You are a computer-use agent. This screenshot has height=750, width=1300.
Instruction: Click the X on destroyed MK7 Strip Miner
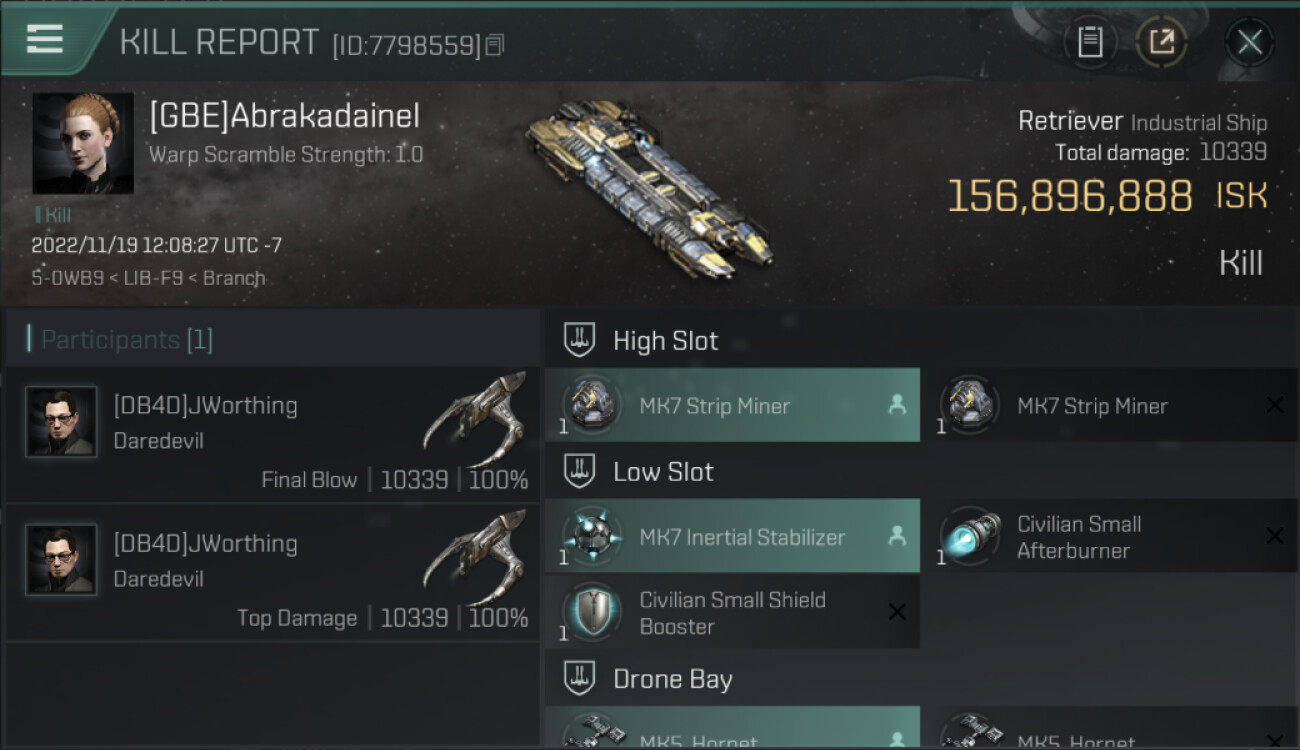(x=1274, y=405)
